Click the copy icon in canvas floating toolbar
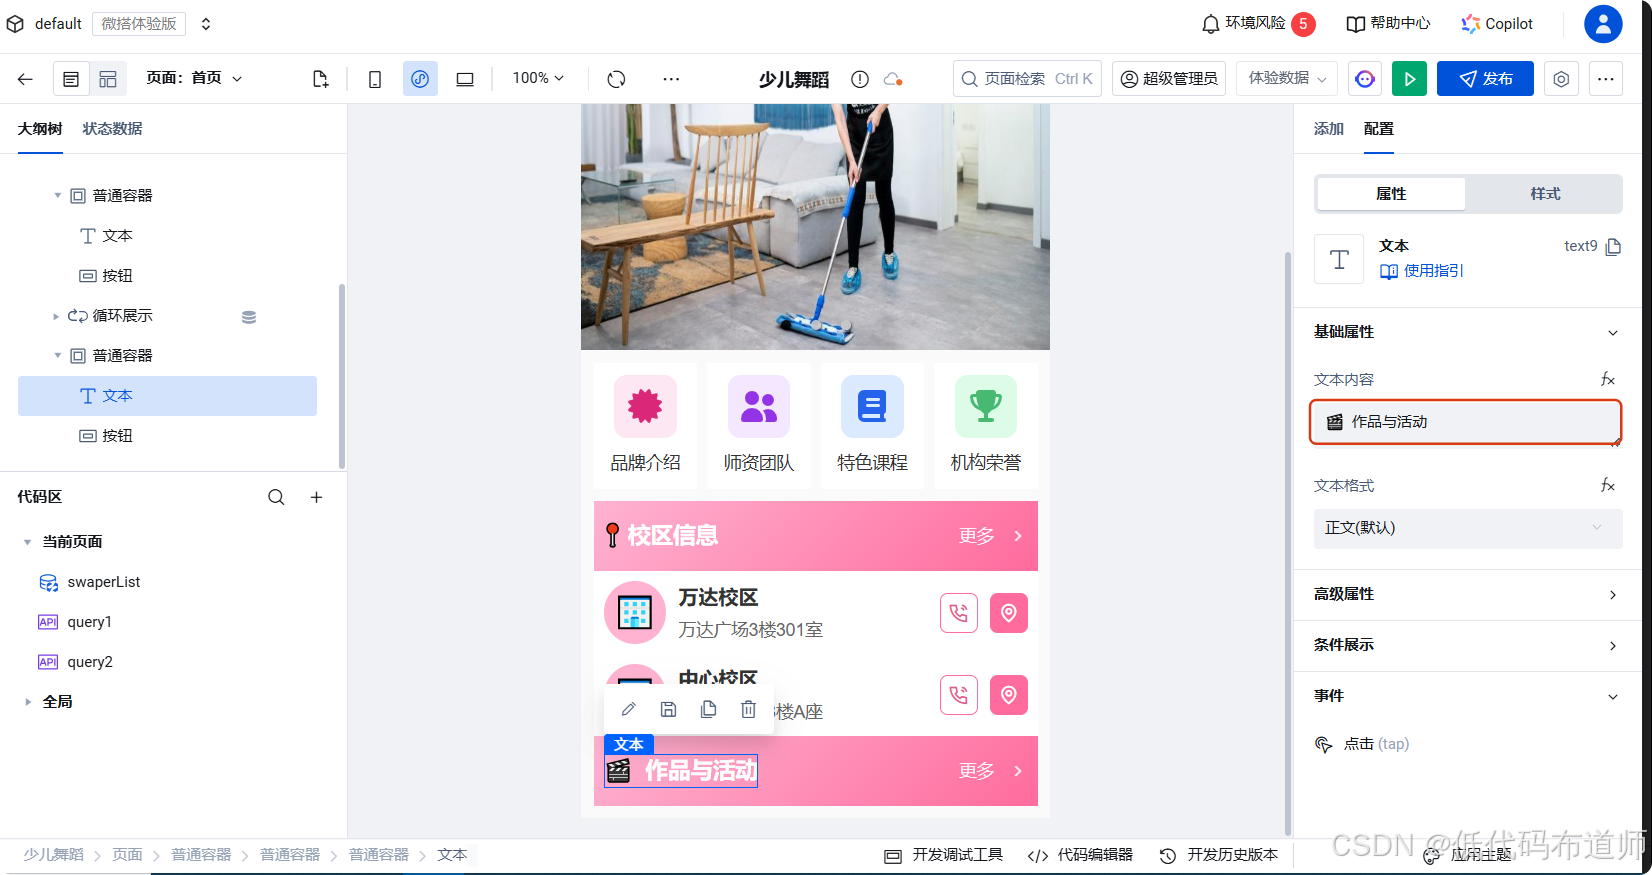 pos(709,709)
